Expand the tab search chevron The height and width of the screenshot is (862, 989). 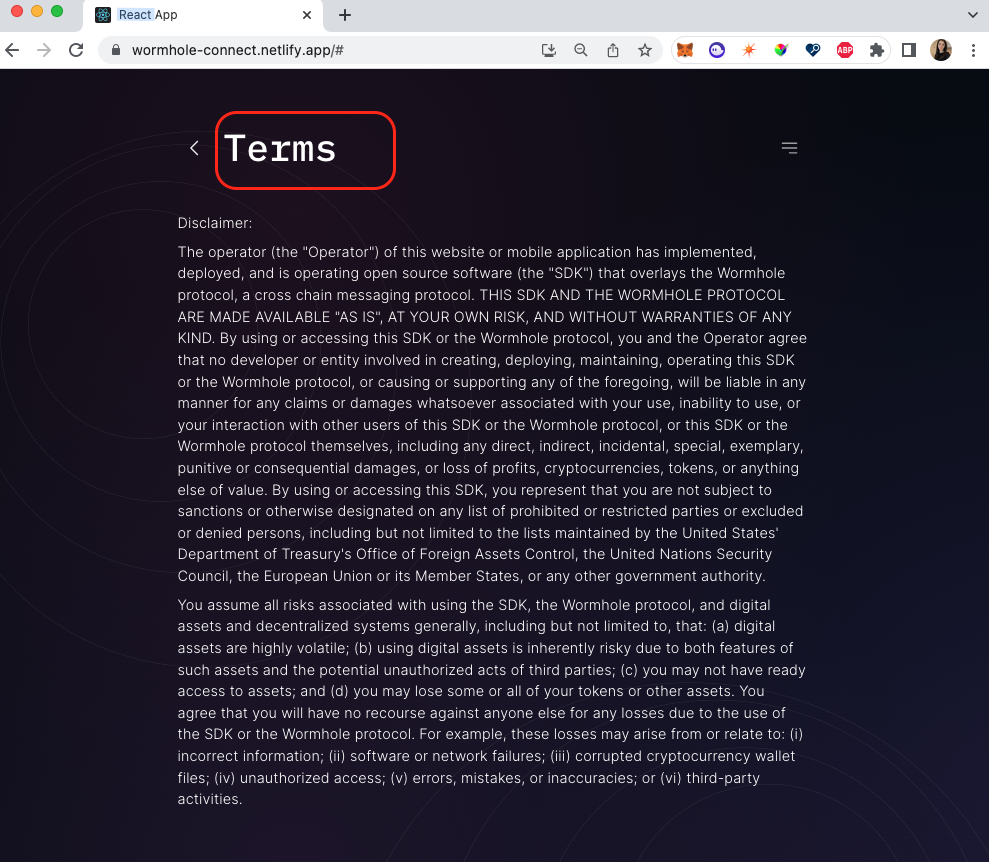tap(973, 15)
